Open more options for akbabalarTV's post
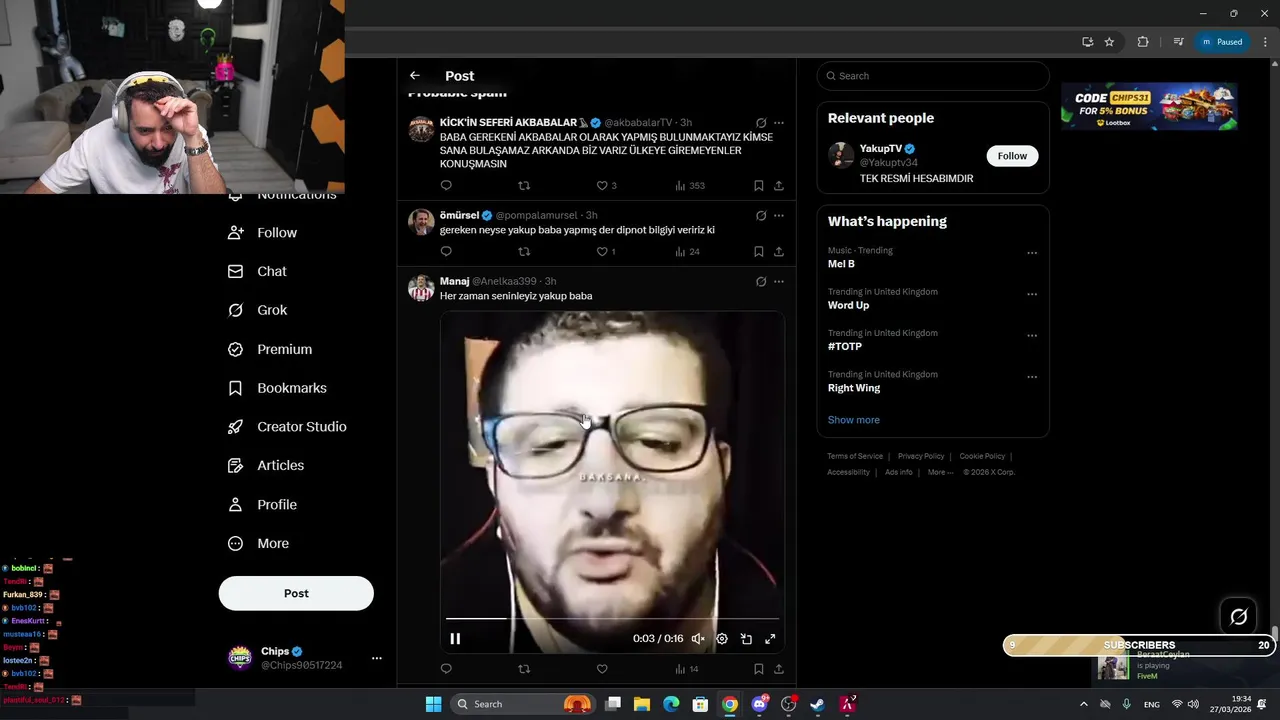1280x720 pixels. [779, 123]
